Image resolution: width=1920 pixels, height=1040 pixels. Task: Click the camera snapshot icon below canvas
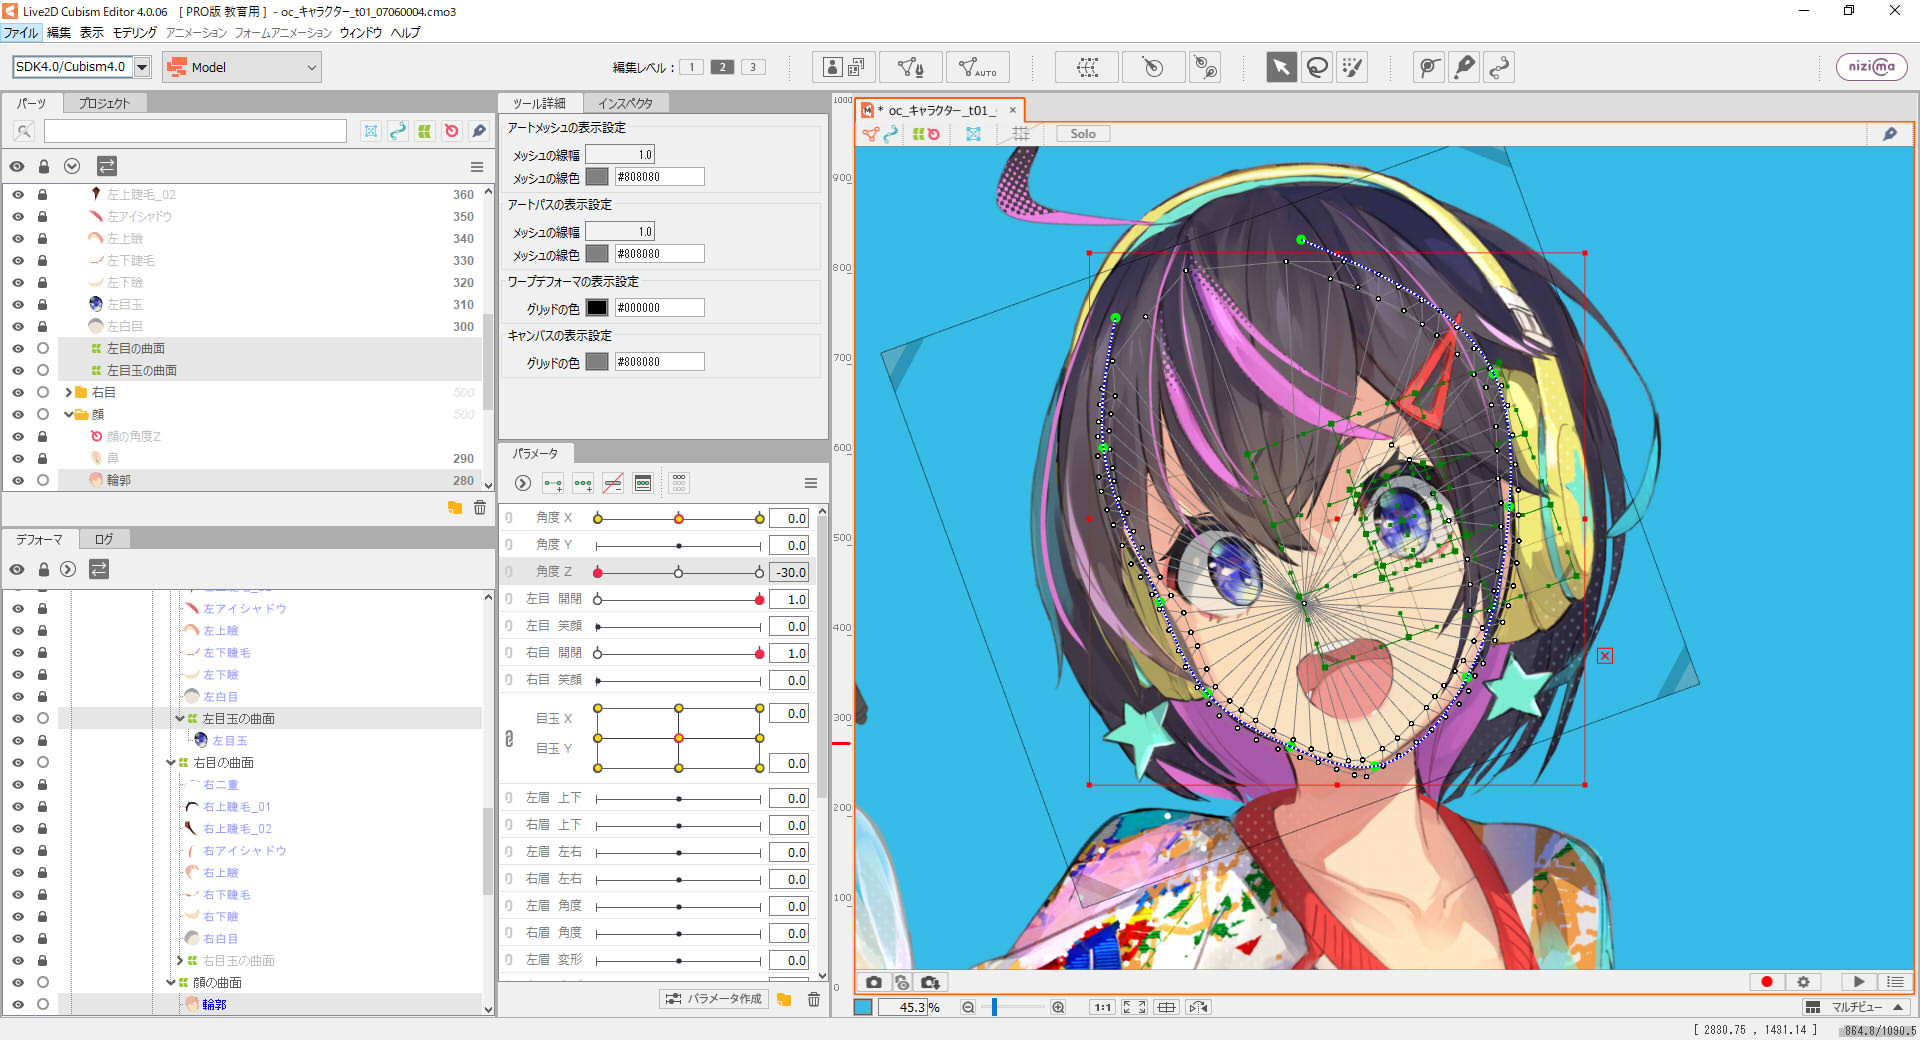[x=873, y=982]
